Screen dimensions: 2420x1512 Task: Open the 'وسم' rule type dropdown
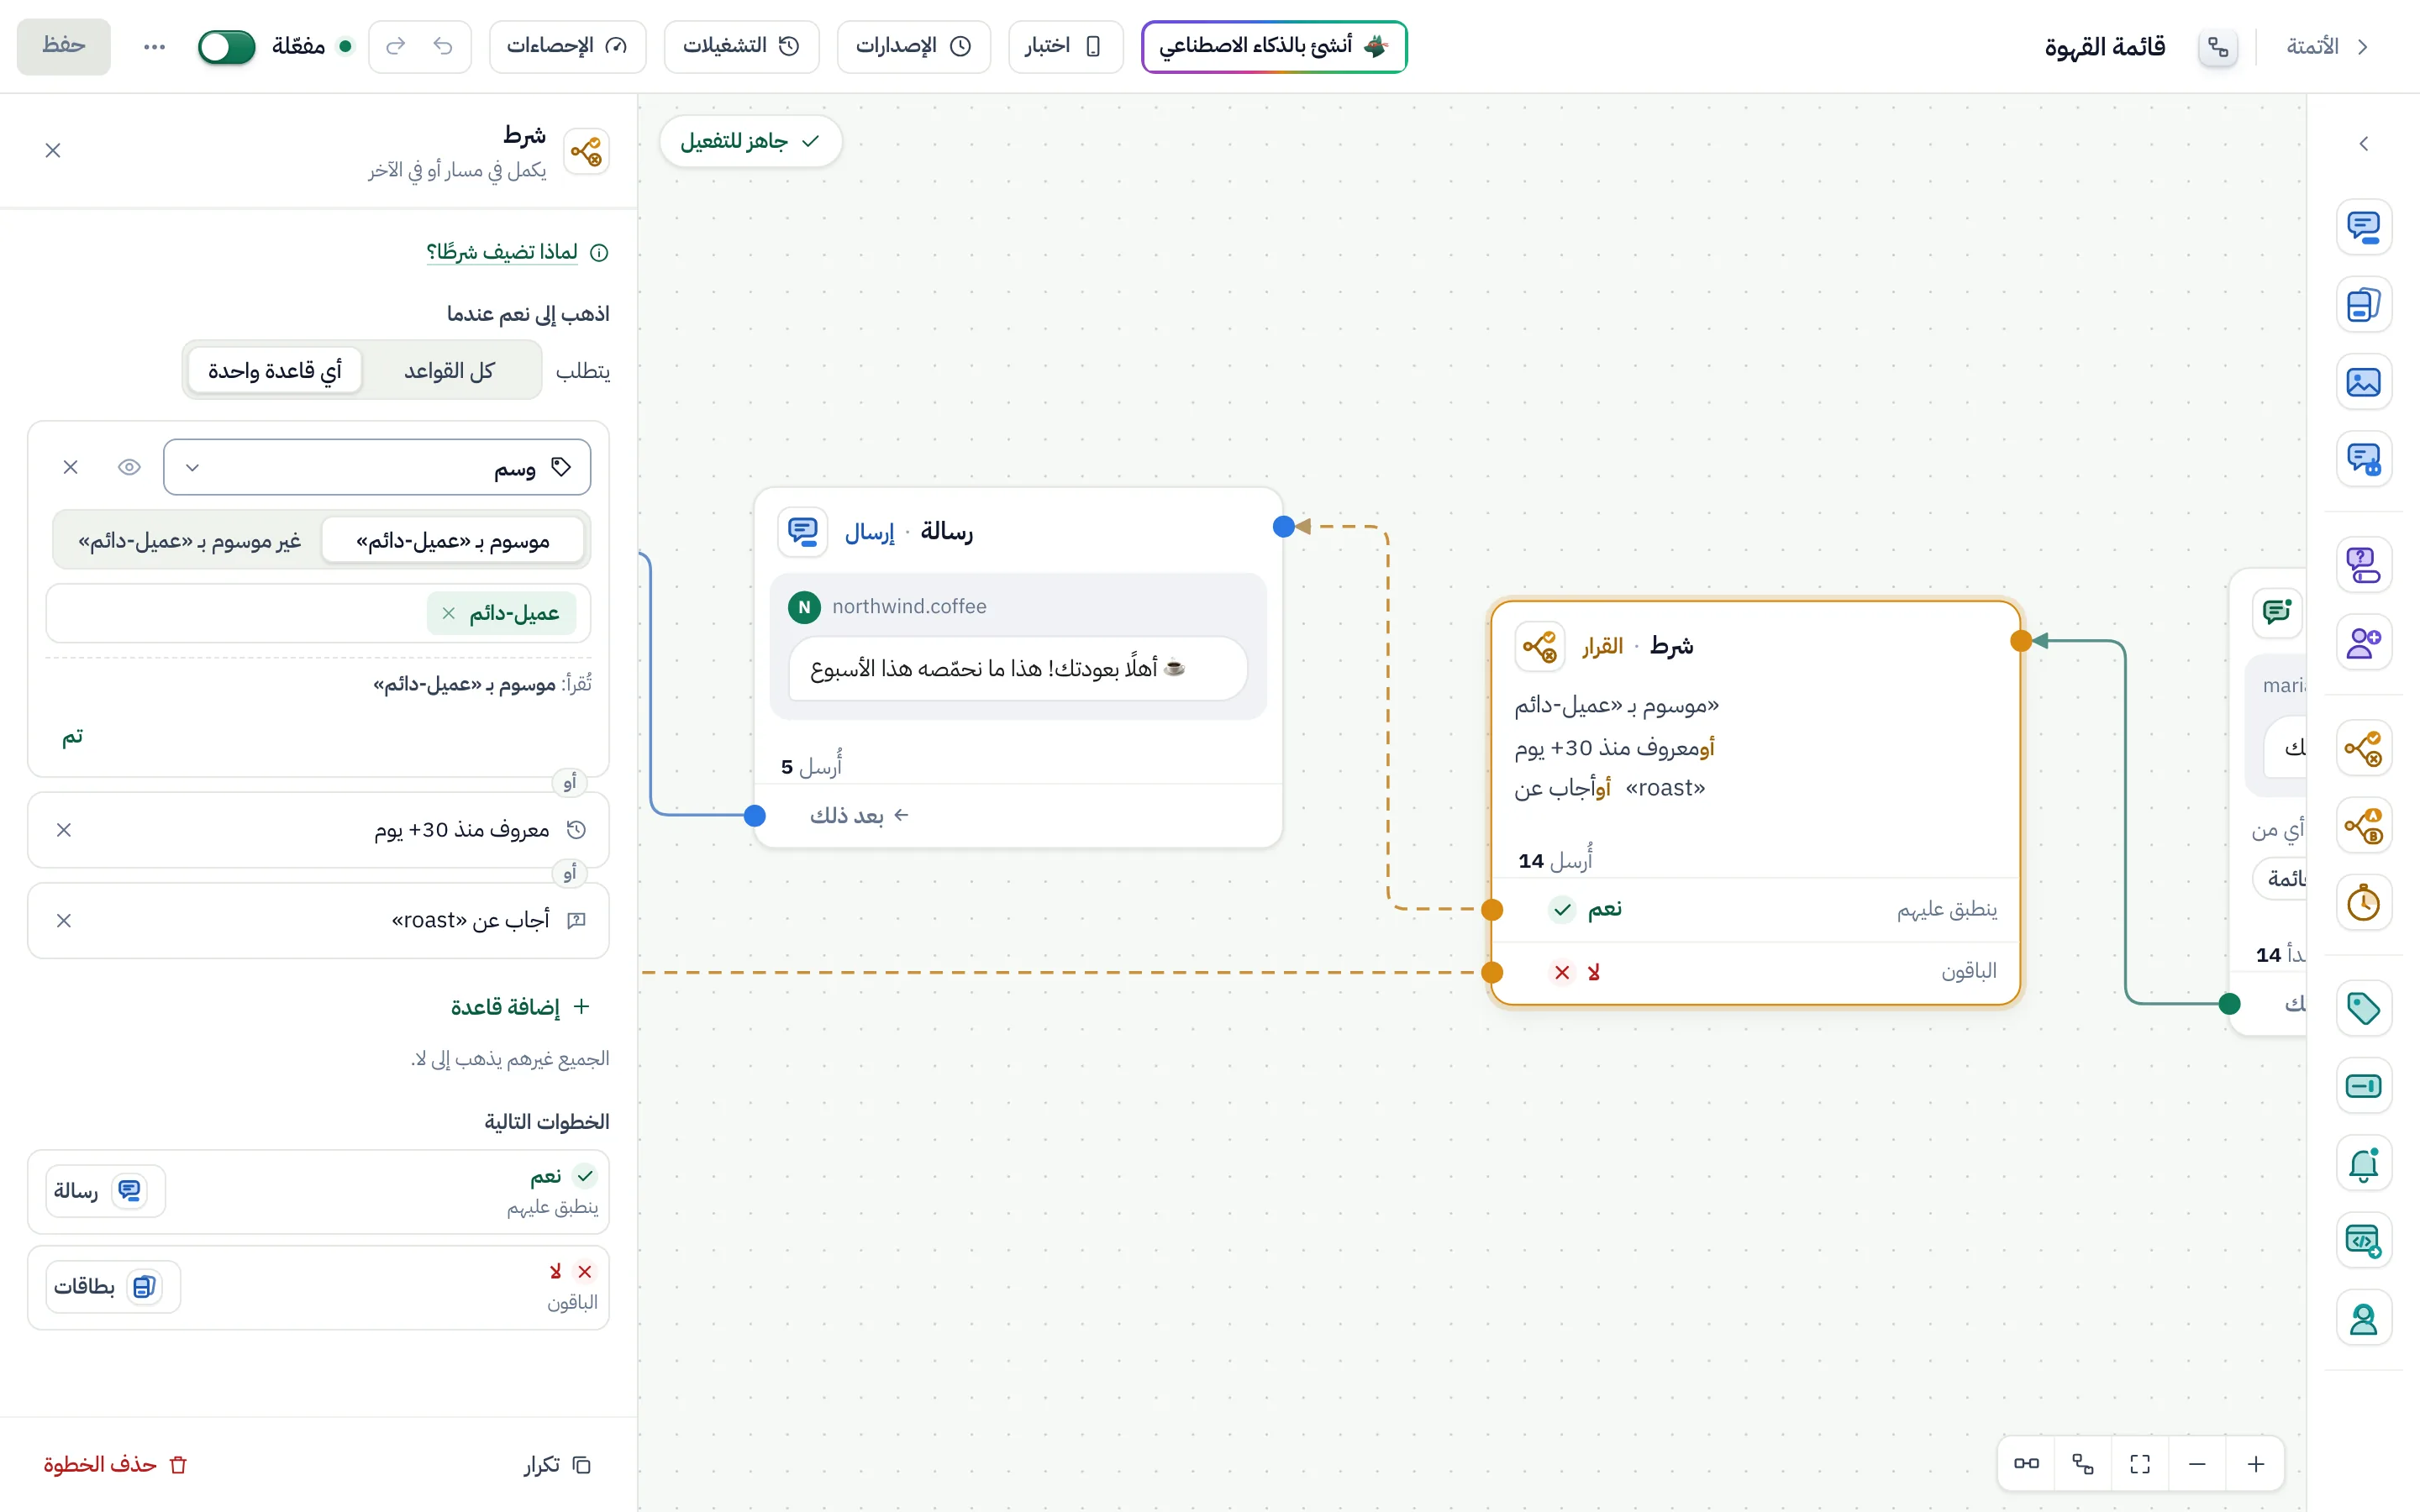pos(377,467)
